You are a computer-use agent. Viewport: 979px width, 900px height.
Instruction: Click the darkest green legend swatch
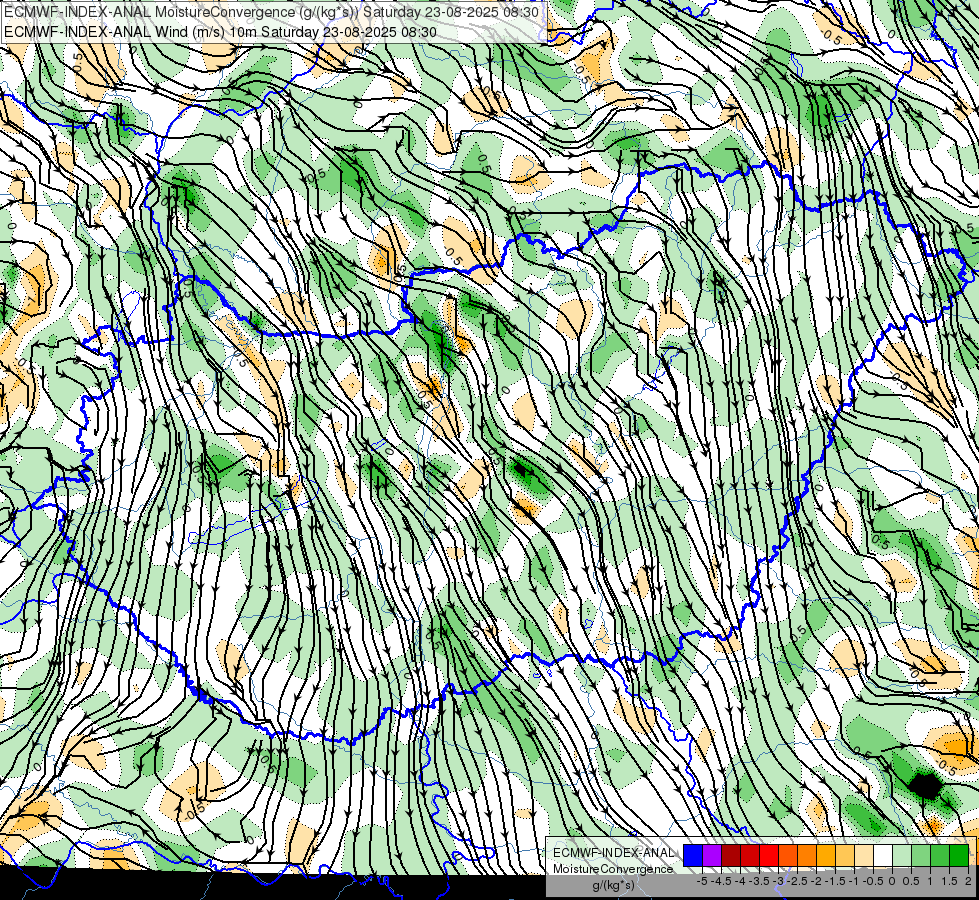pos(959,855)
